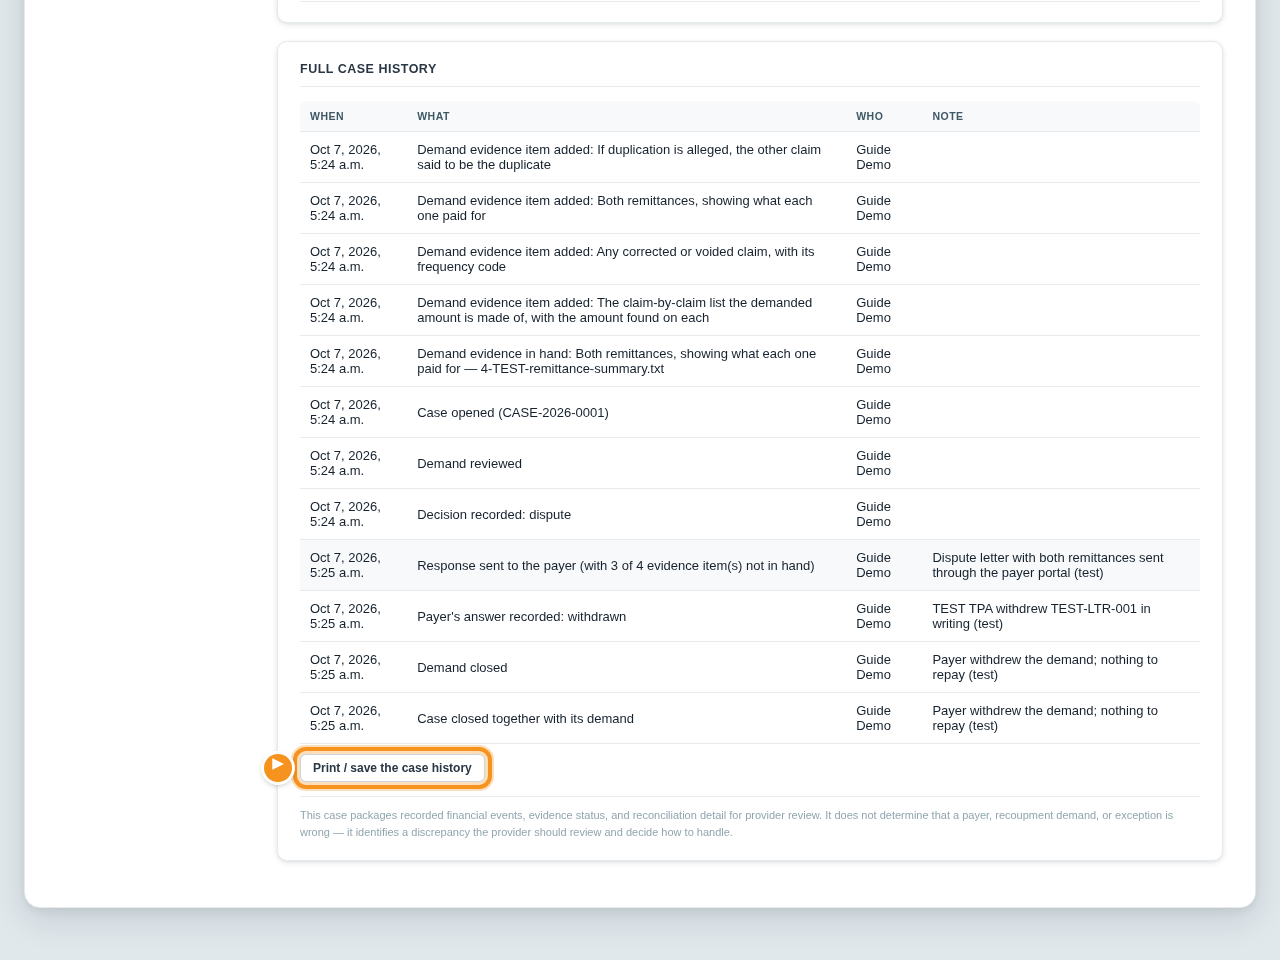The image size is (1280, 960).
Task: Select the 'Demand closed' history entry
Action: [x=750, y=667]
